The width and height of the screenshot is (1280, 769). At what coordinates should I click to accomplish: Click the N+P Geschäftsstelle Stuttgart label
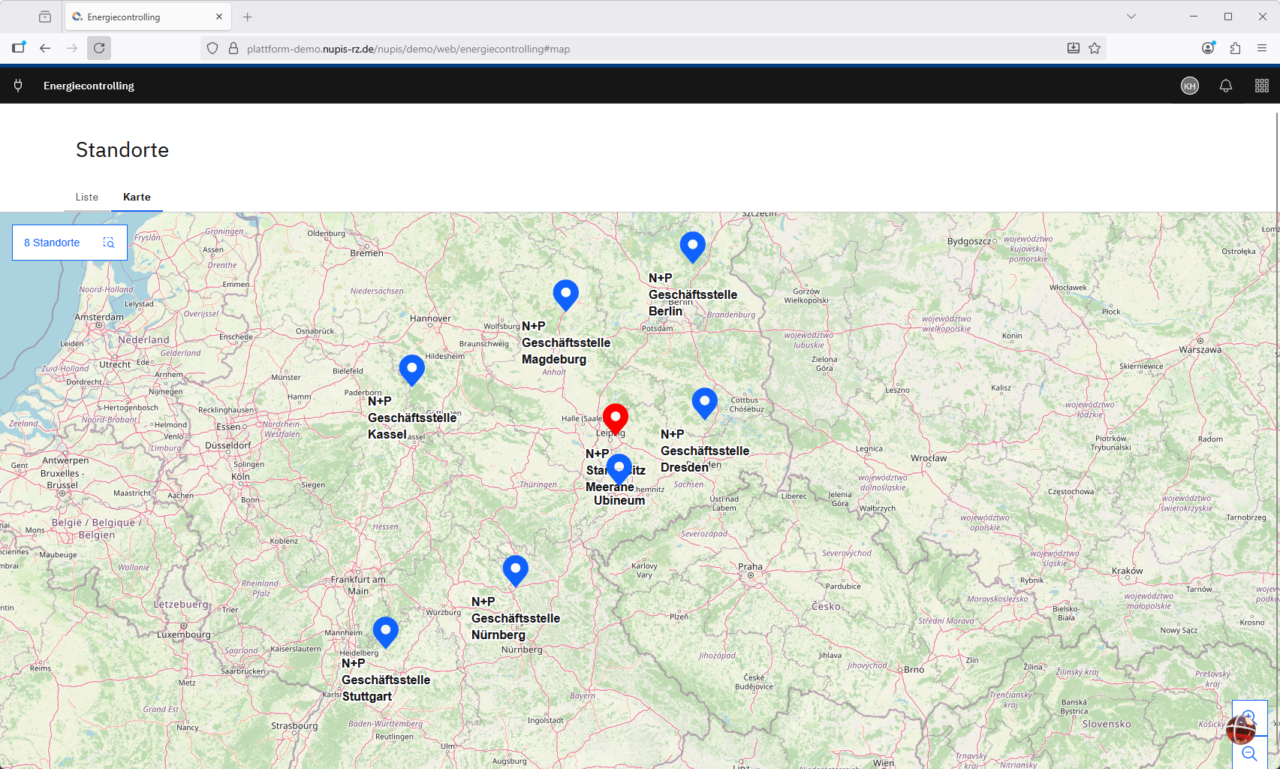386,680
